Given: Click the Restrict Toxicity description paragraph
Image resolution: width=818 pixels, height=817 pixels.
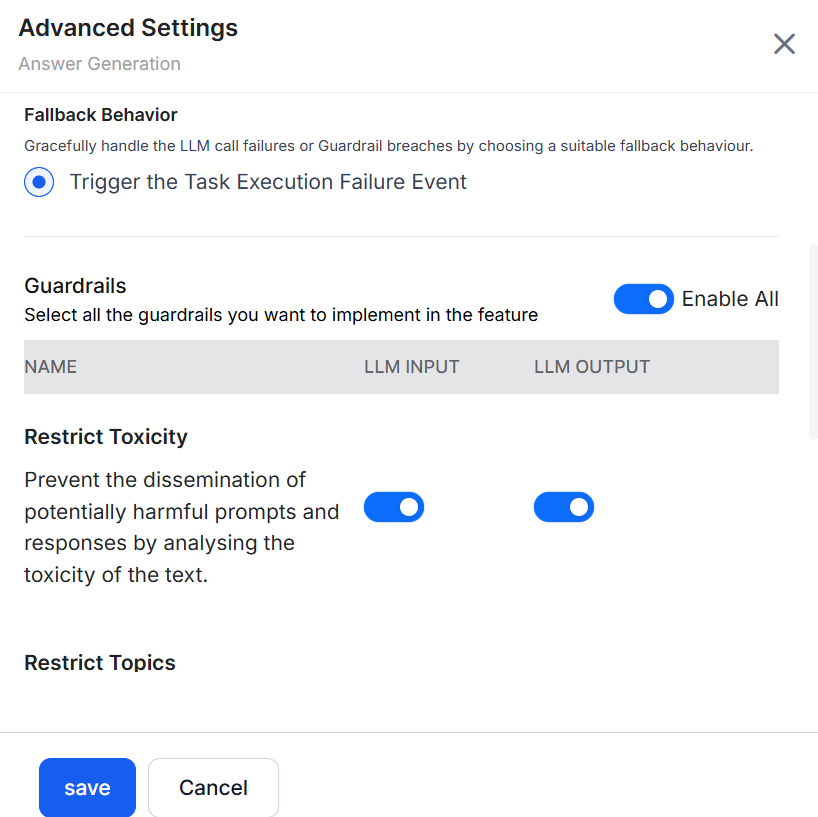Looking at the screenshot, I should pos(181,527).
